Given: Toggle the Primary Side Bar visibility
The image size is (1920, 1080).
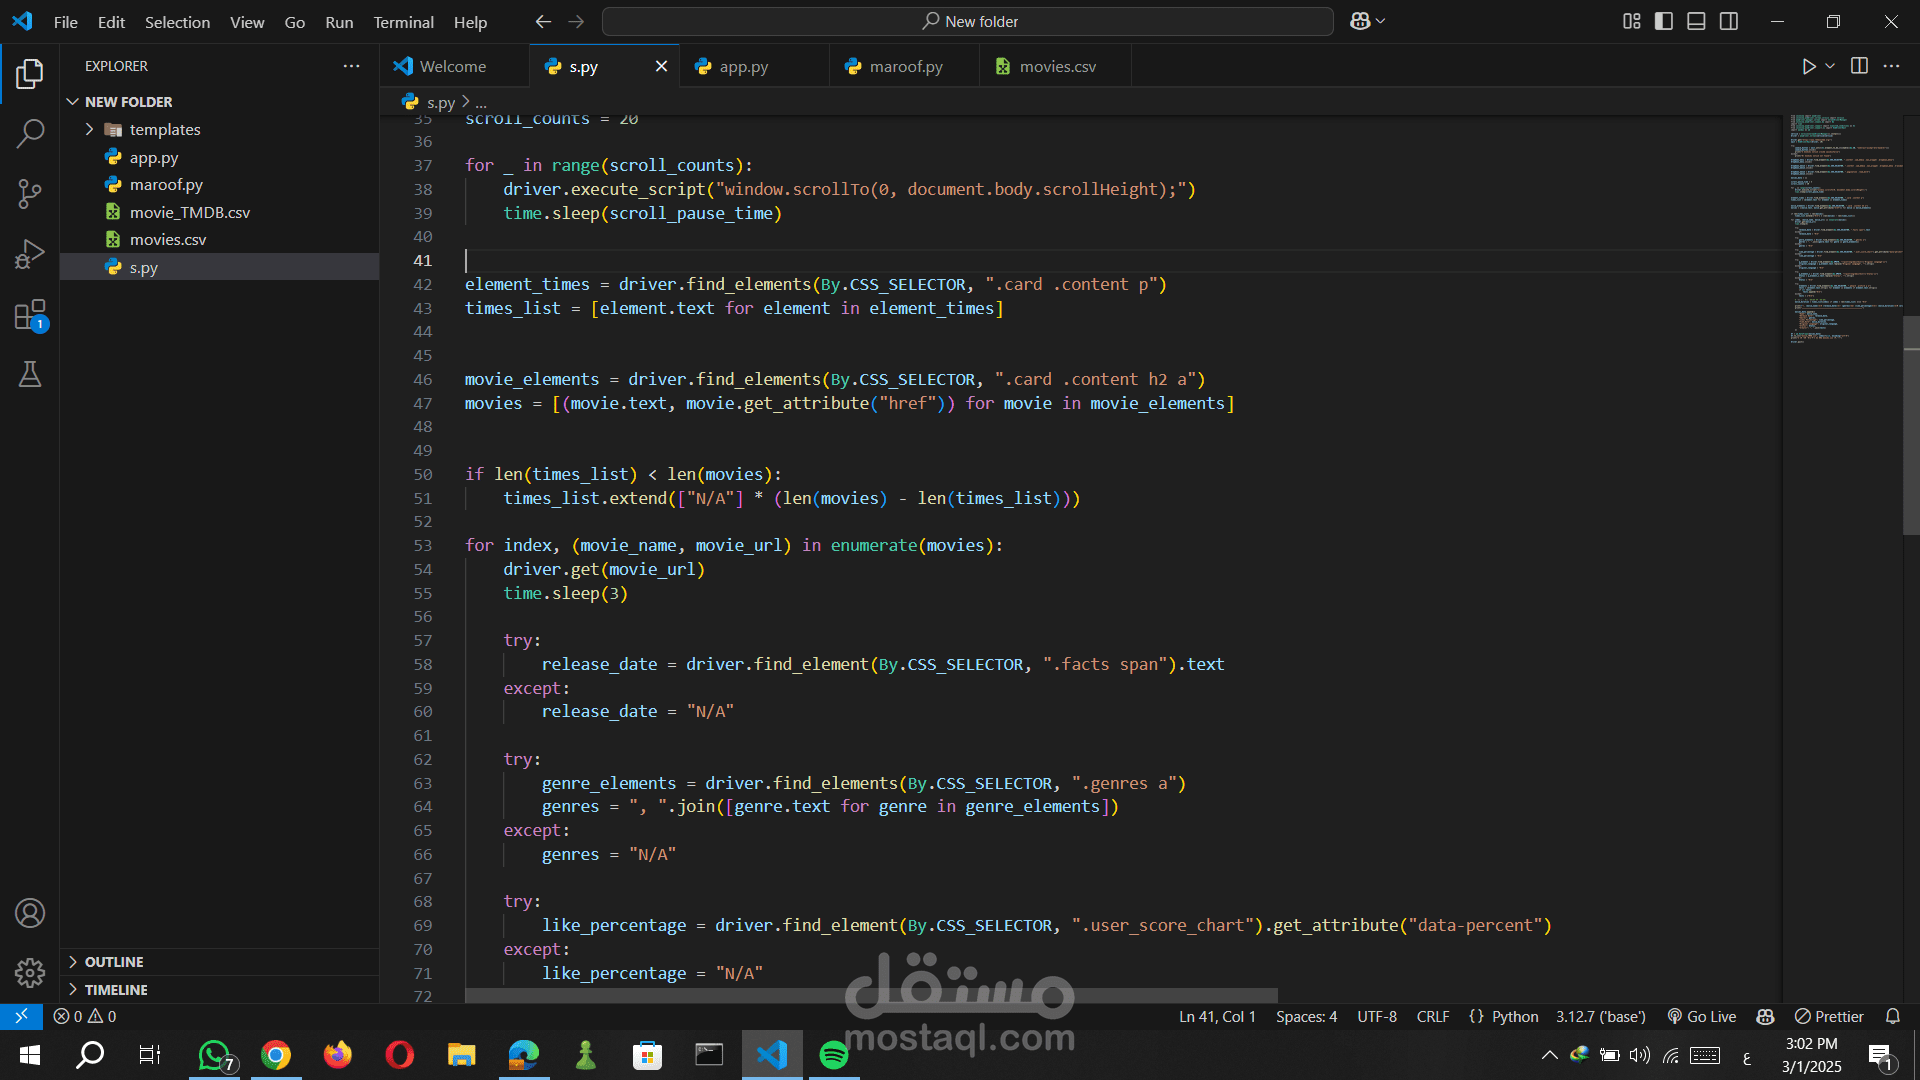Looking at the screenshot, I should 1664,21.
